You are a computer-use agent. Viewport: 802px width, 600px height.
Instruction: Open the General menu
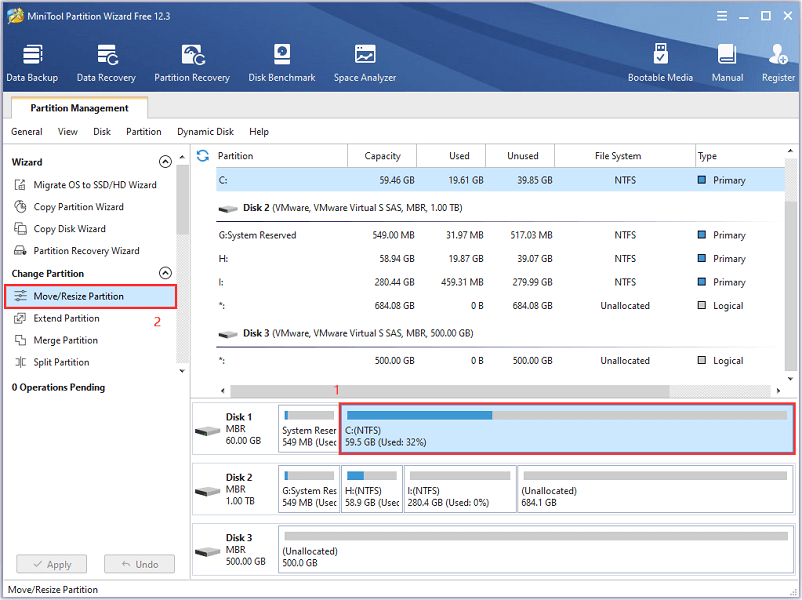tap(27, 131)
